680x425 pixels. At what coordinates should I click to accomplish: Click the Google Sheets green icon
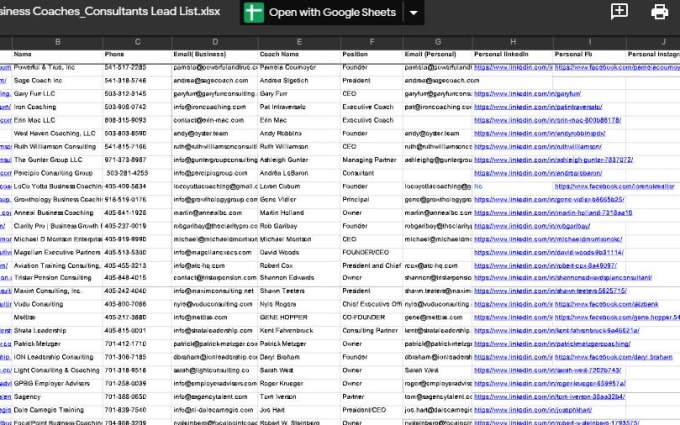[x=254, y=12]
